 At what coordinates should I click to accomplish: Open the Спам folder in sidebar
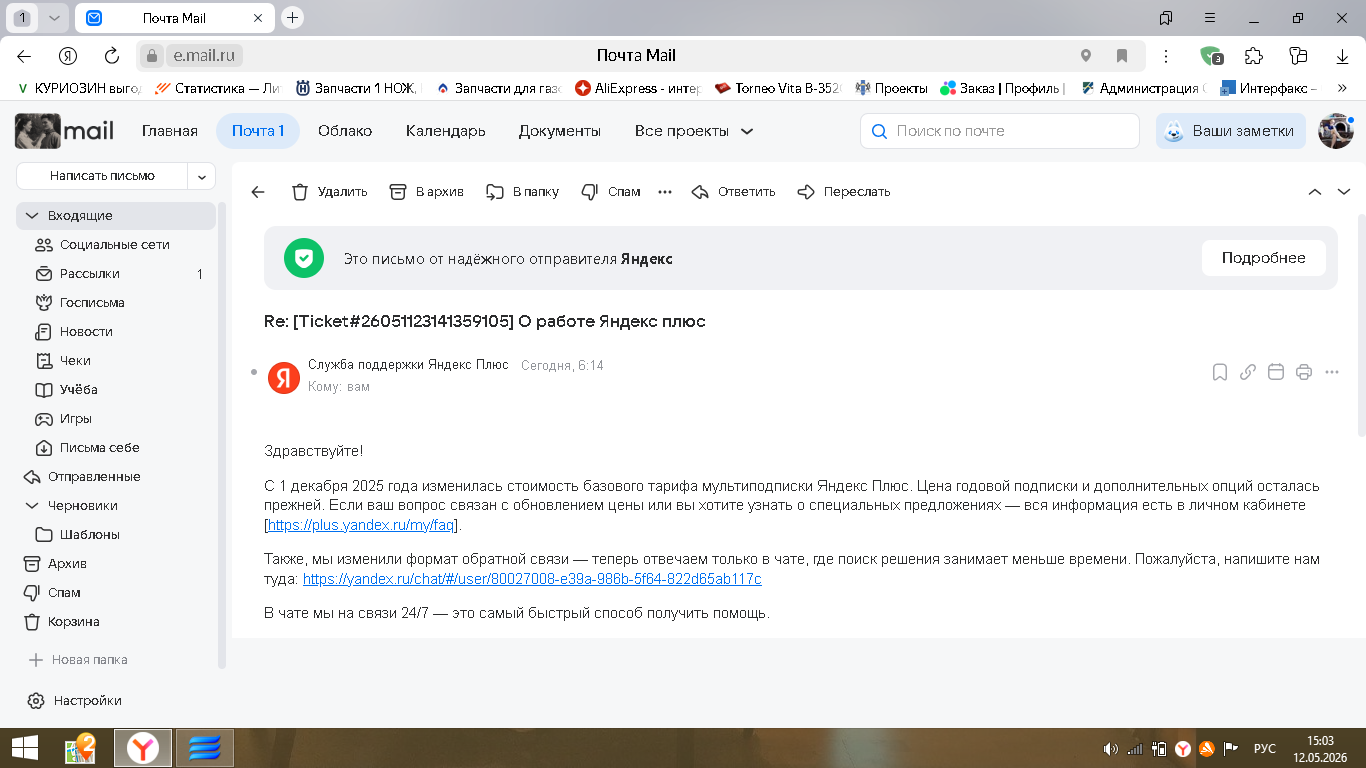coord(116,593)
